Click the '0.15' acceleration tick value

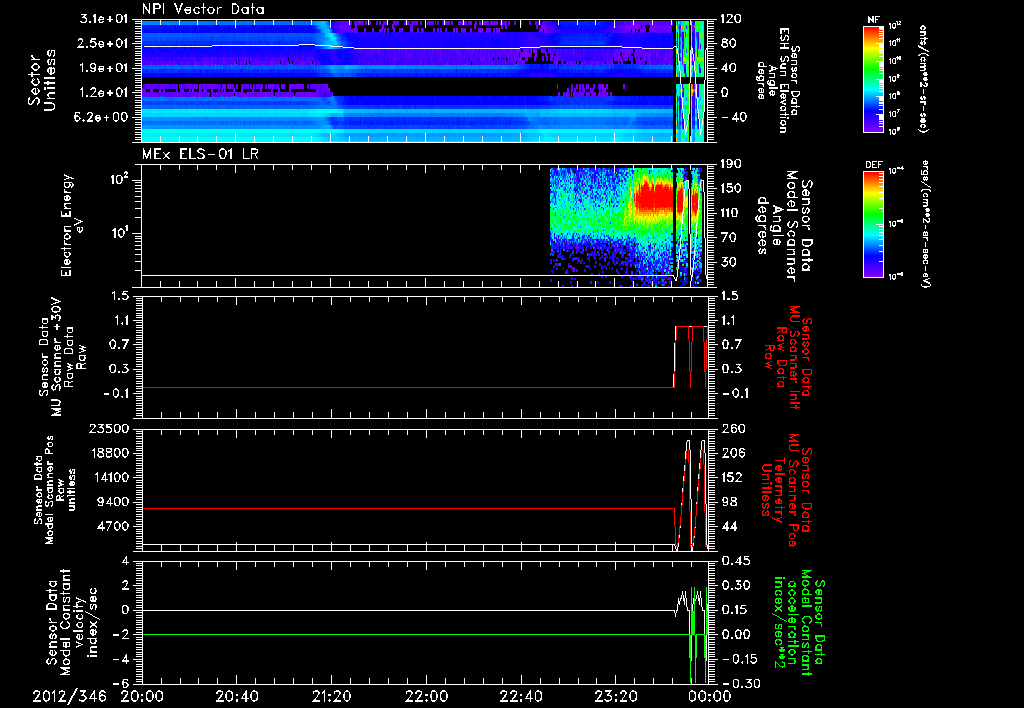click(735, 610)
